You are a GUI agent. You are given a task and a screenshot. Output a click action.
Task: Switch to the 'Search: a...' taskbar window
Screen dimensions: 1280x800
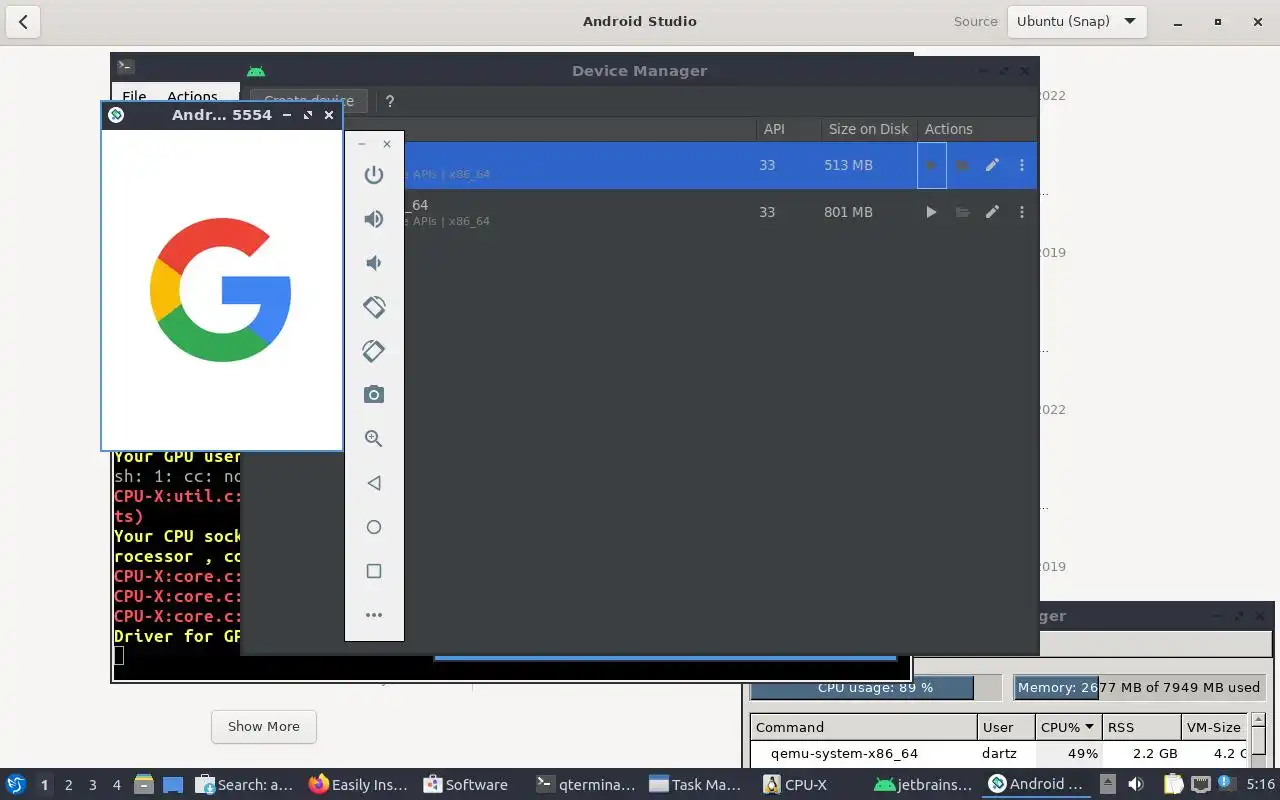pyautogui.click(x=244, y=784)
